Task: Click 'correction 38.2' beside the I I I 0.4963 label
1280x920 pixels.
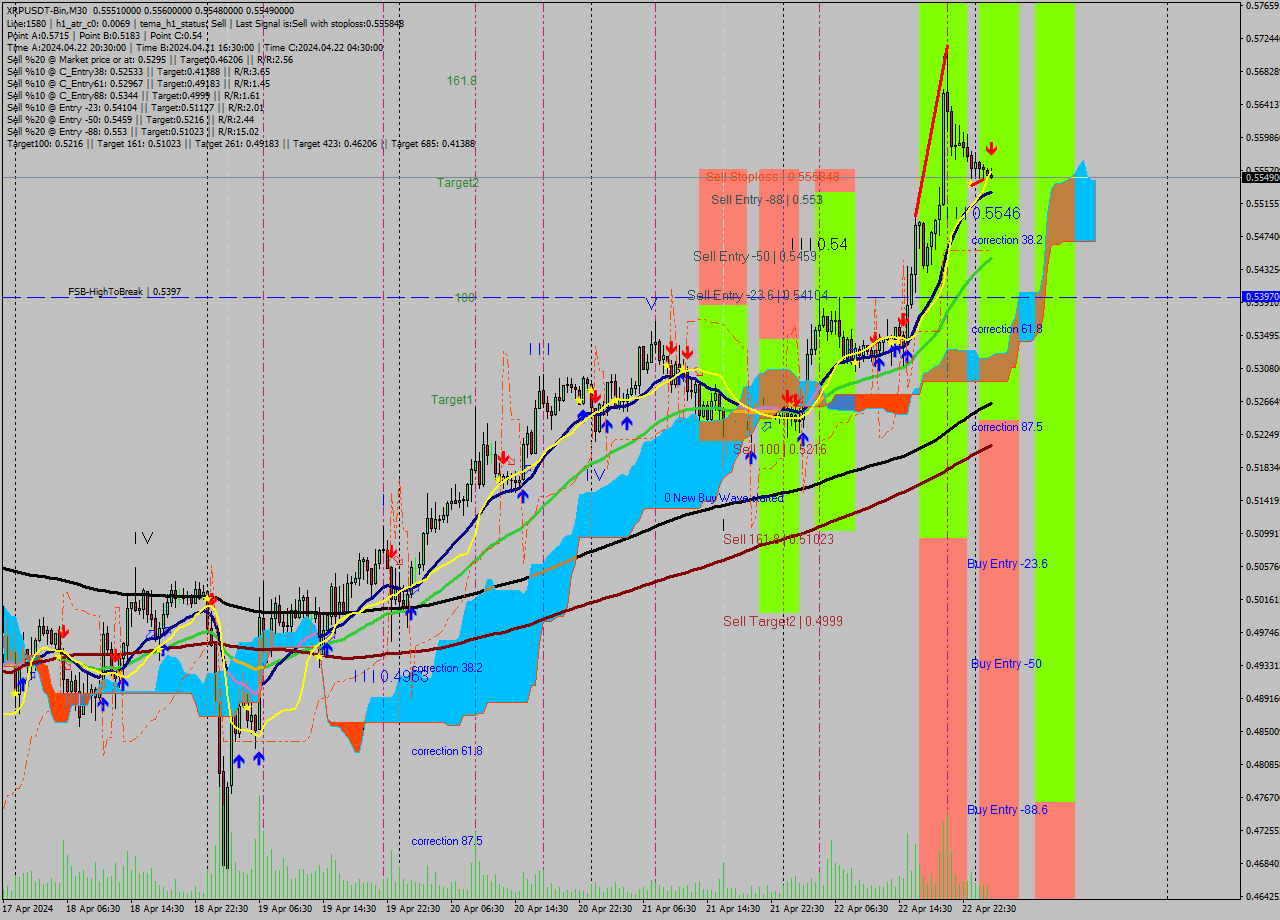Action: 447,668
